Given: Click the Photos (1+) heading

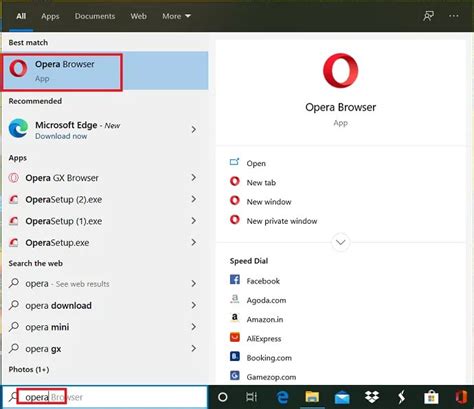Looking at the screenshot, I should click(29, 369).
